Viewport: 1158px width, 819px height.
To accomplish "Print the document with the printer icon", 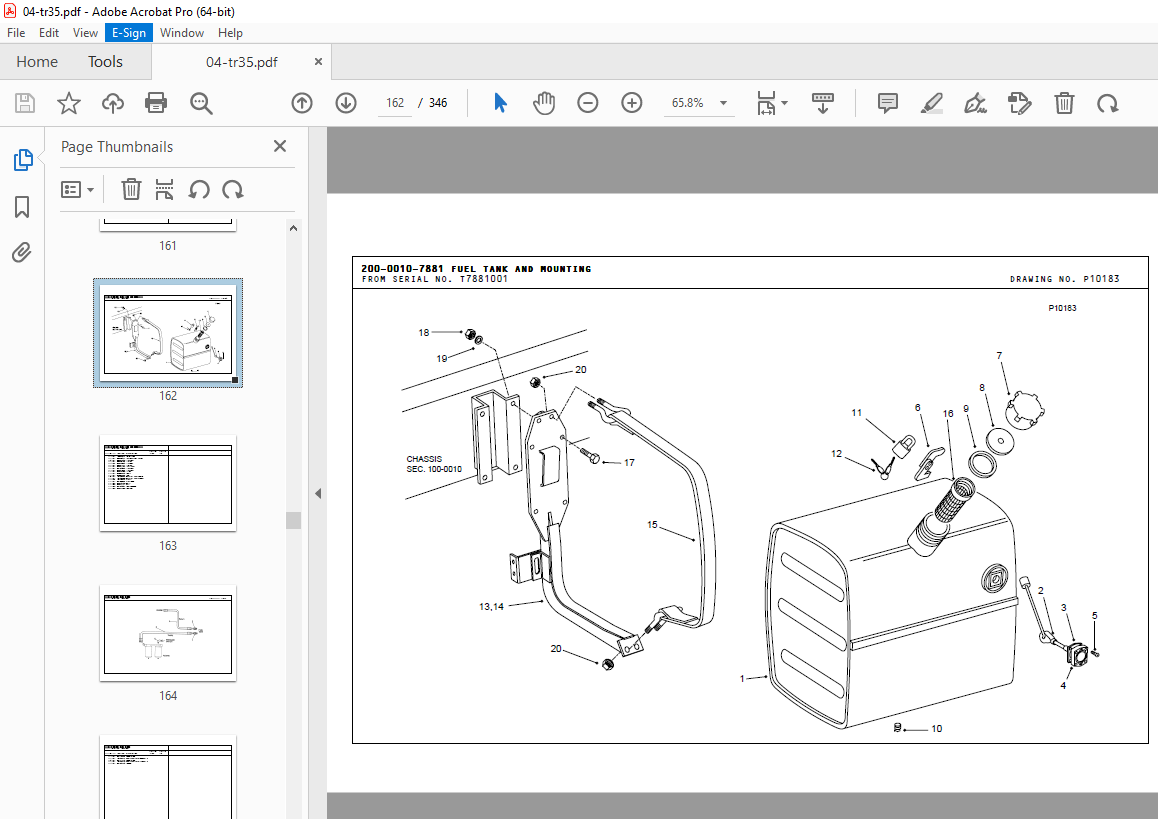I will coord(156,103).
